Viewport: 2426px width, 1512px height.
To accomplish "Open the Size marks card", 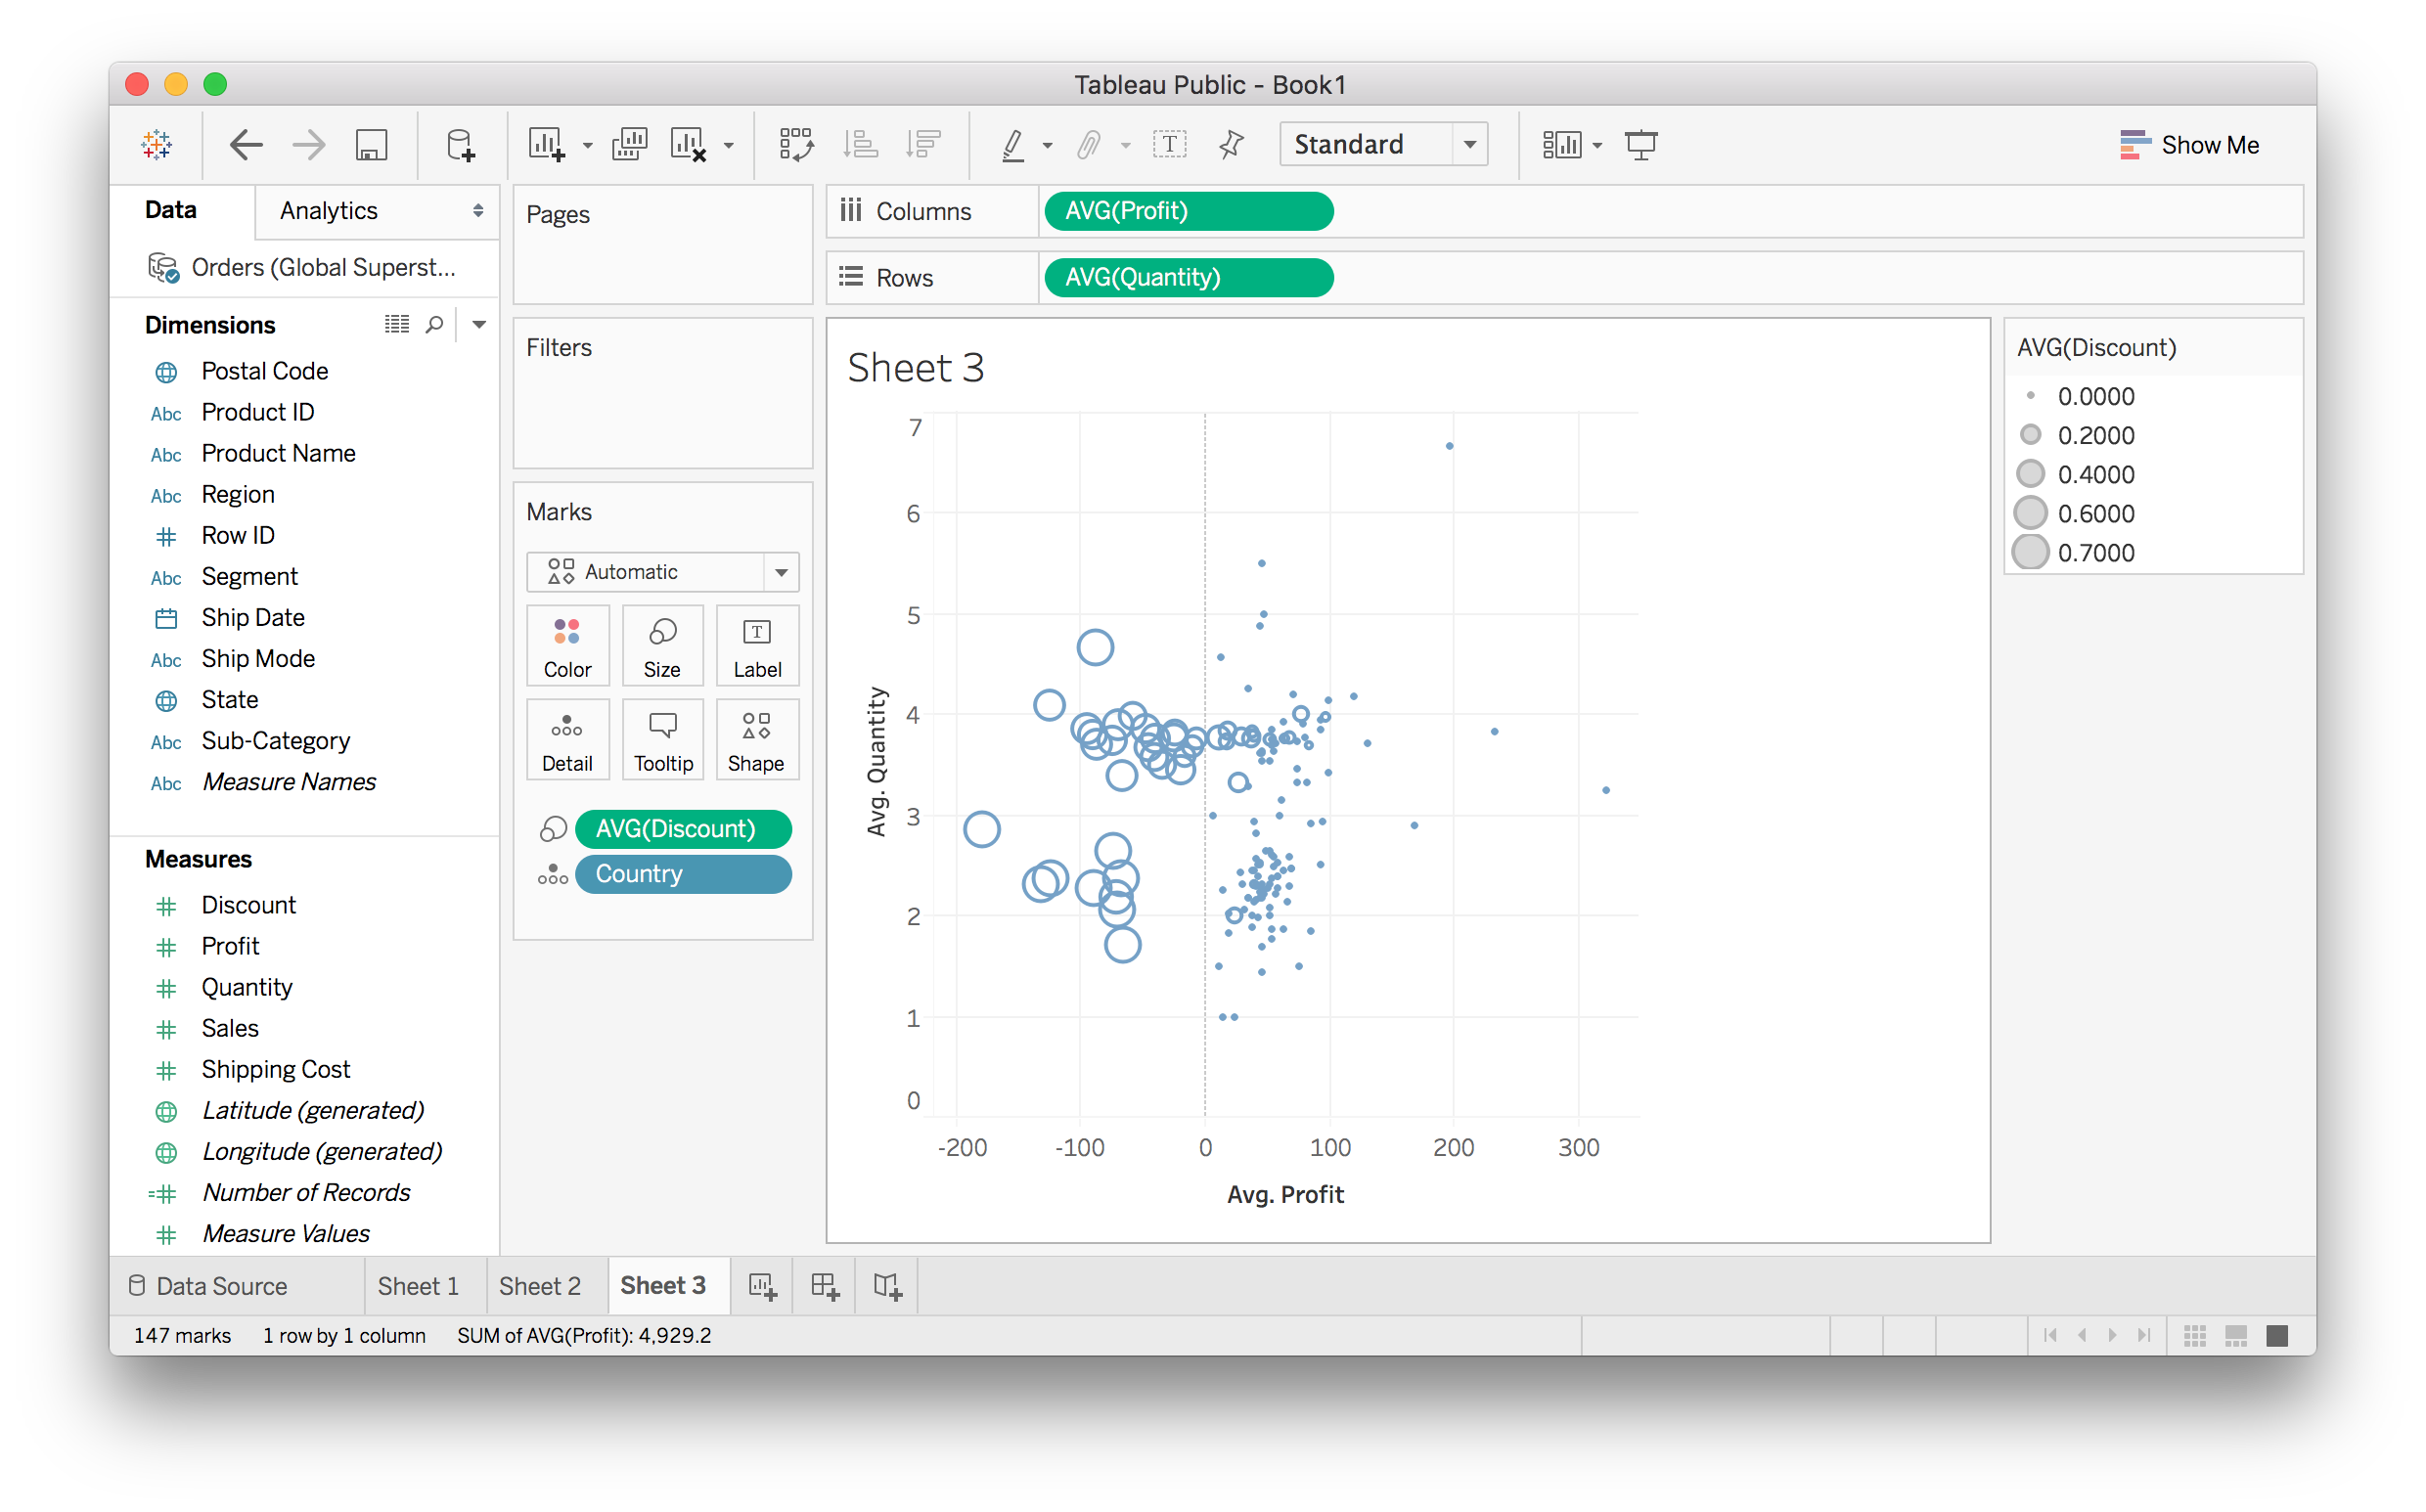I will pos(662,645).
